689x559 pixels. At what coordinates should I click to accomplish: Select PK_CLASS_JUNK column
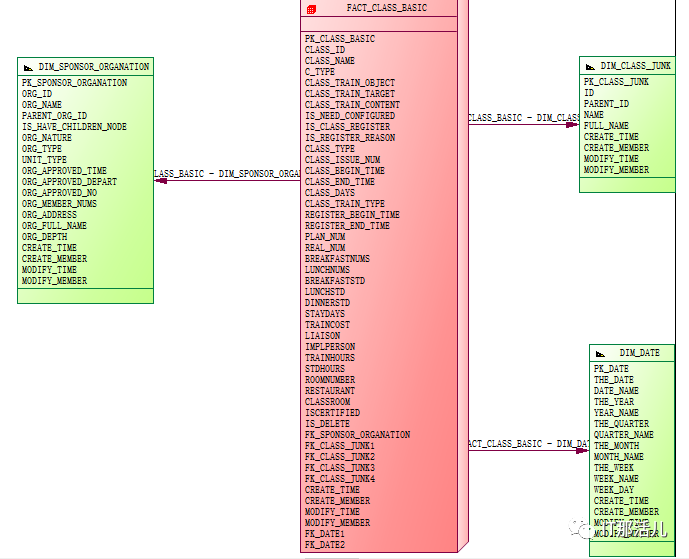(616, 82)
